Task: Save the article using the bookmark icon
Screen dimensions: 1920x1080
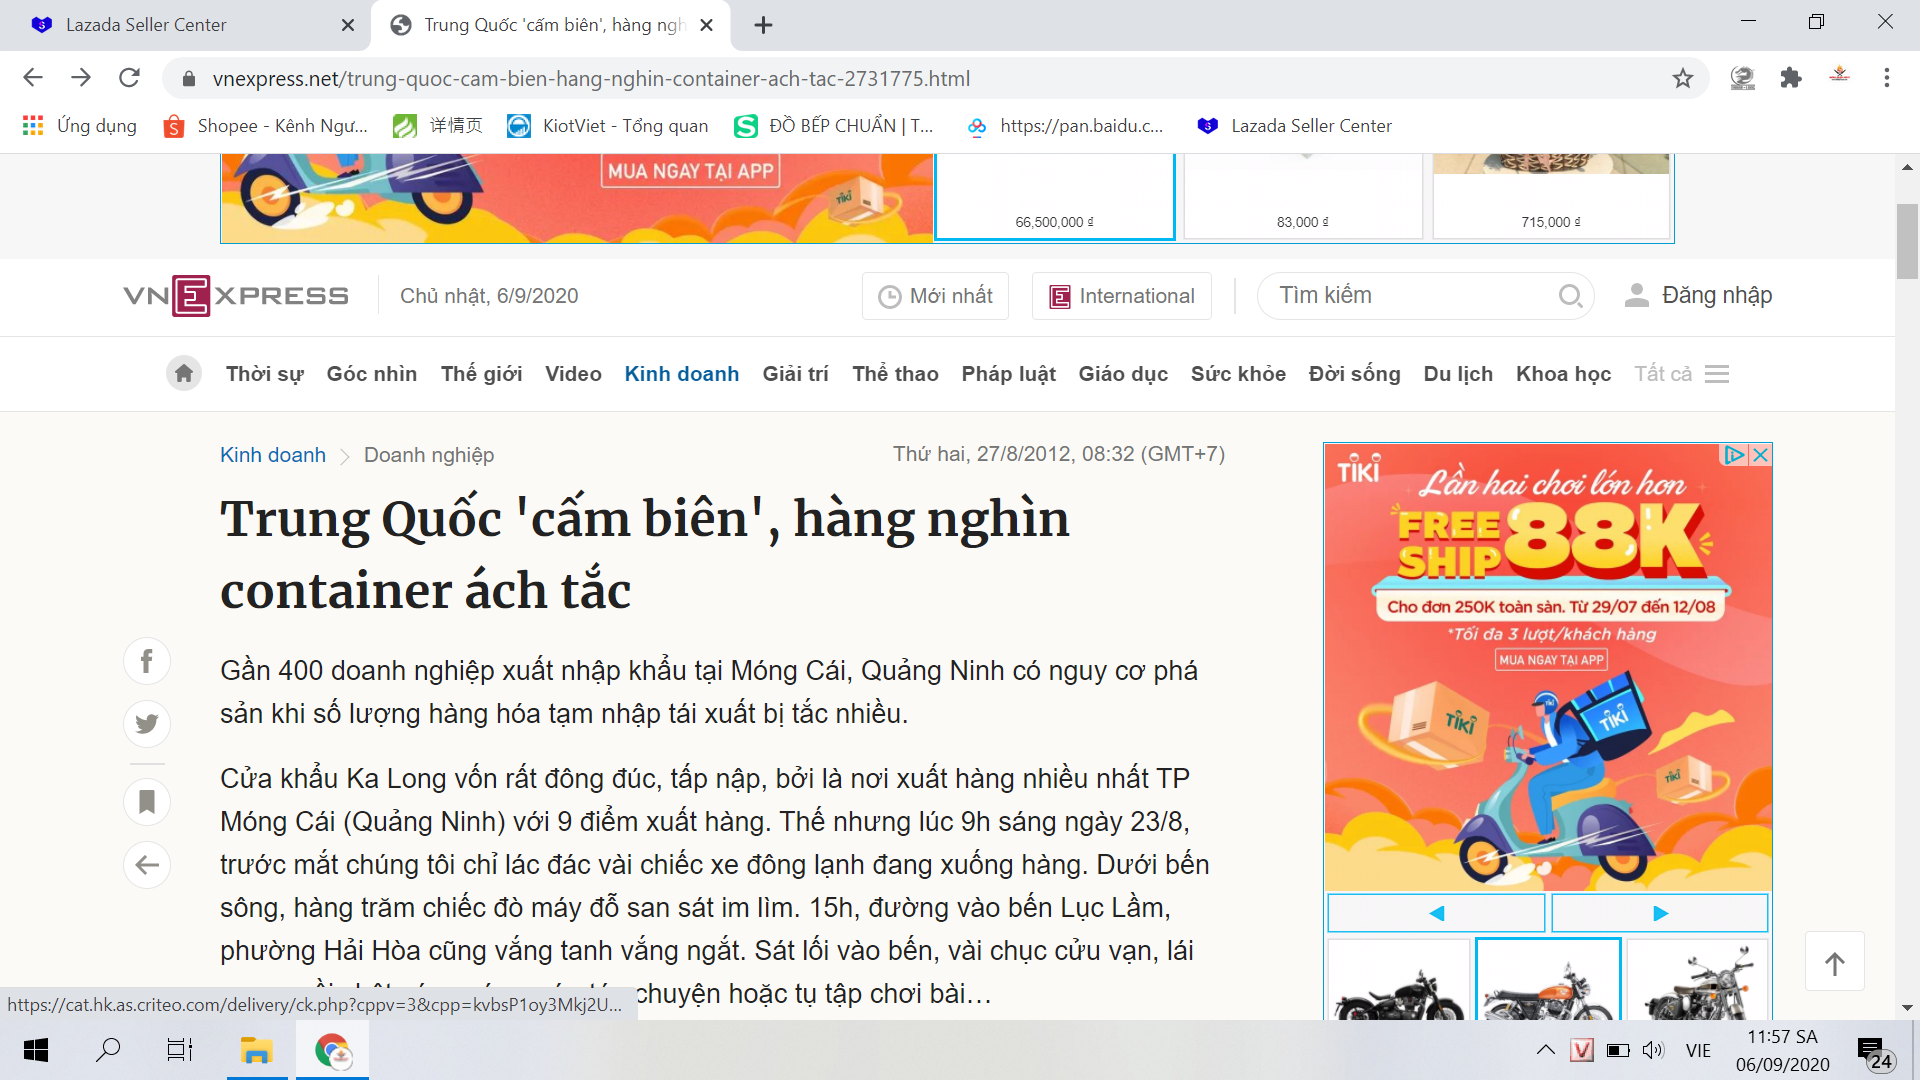Action: point(147,801)
